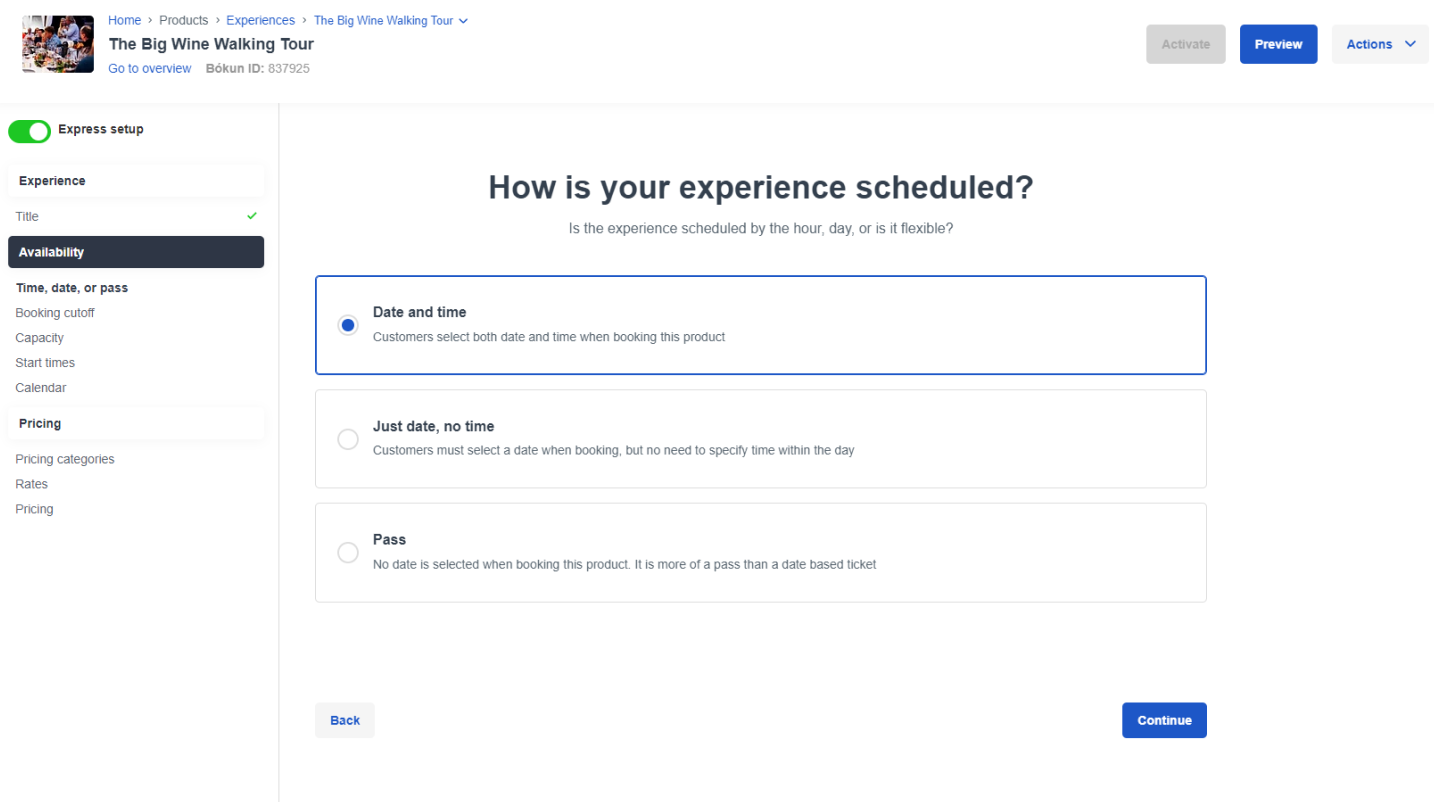The width and height of the screenshot is (1434, 802).
Task: Go to the Rates step
Action: pos(31,483)
